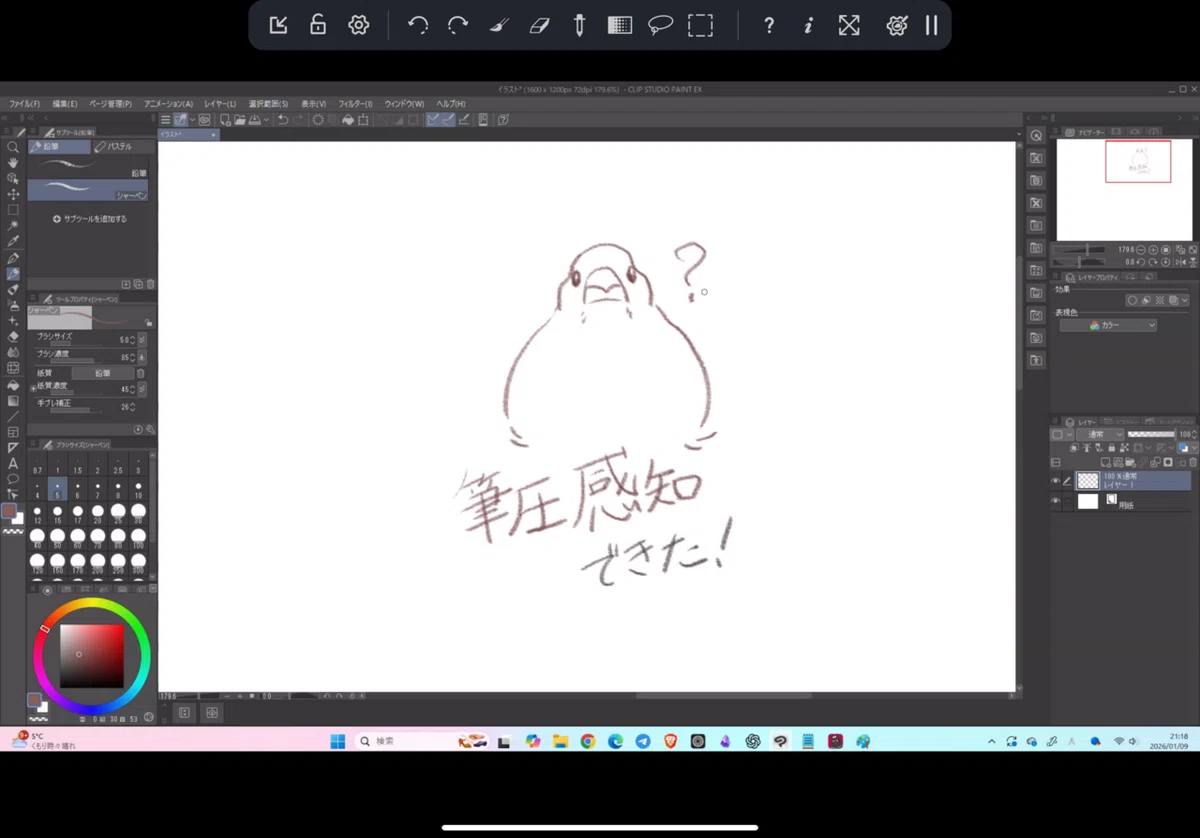Delete sub tool using trash icon

[150, 284]
